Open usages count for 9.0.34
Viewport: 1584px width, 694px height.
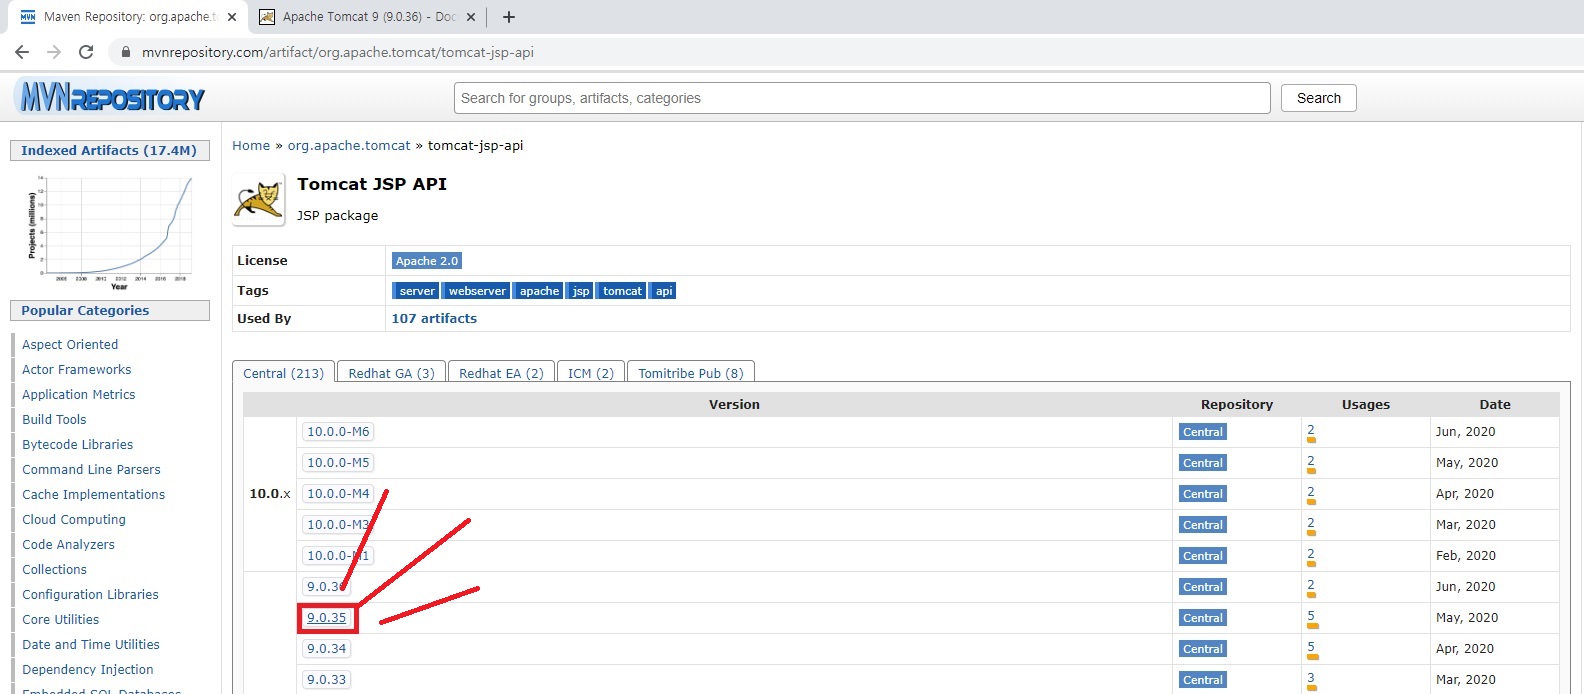pyautogui.click(x=1311, y=647)
